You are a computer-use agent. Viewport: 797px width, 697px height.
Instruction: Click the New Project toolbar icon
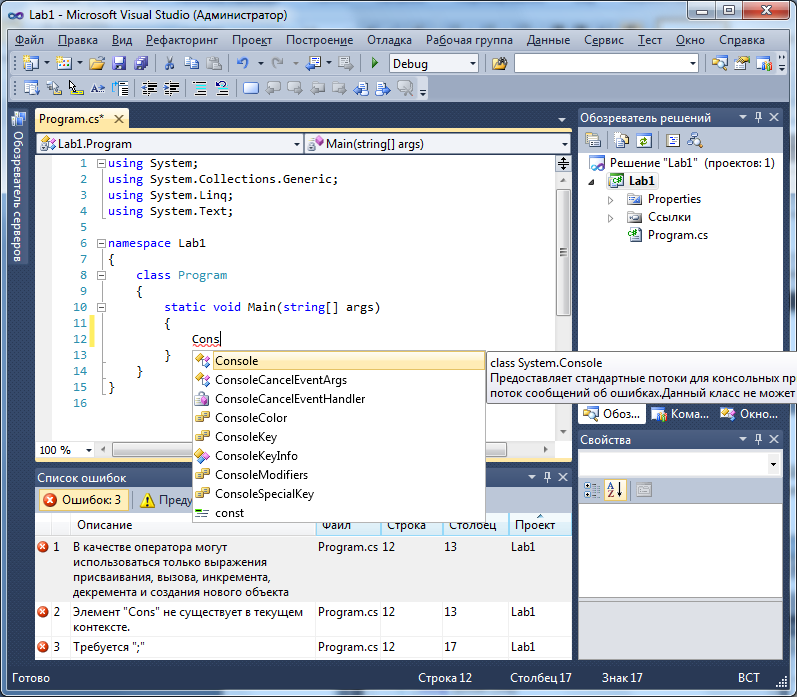(31, 63)
